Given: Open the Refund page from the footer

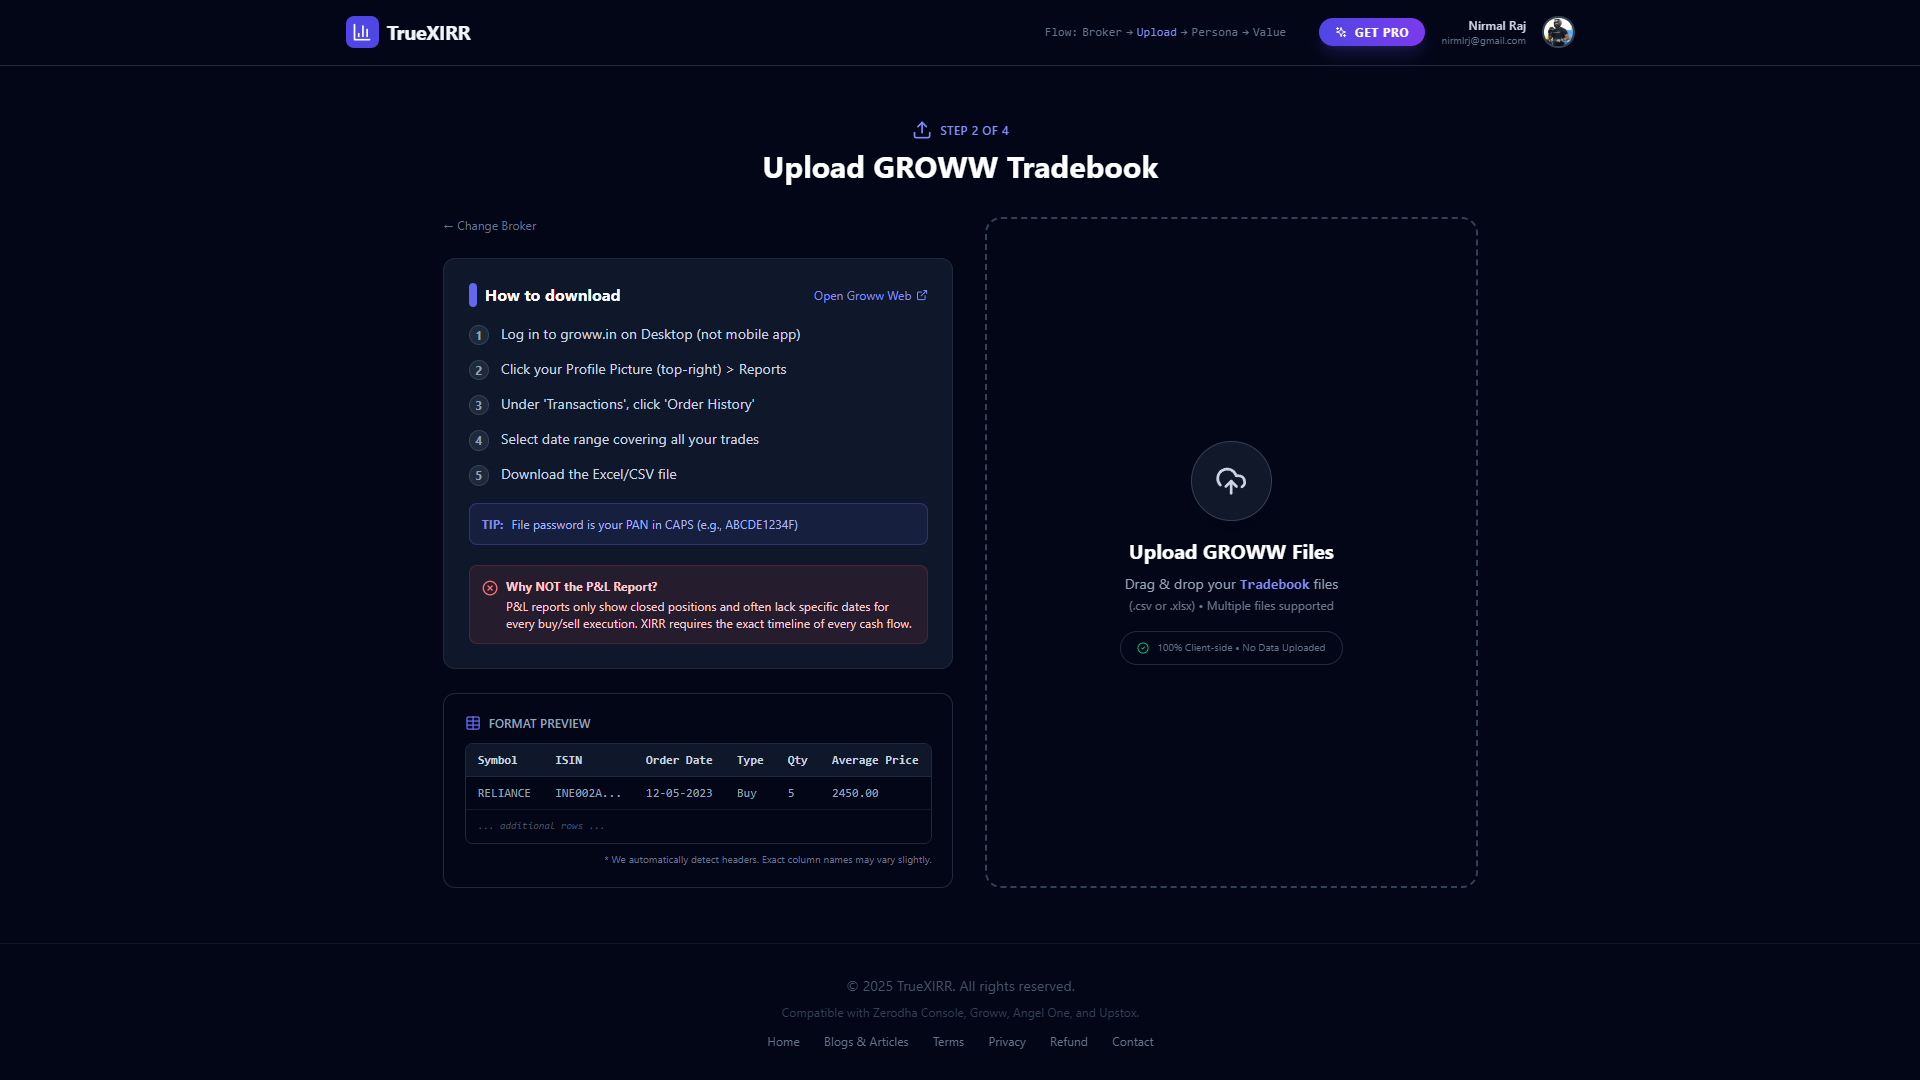Looking at the screenshot, I should point(1068,1041).
